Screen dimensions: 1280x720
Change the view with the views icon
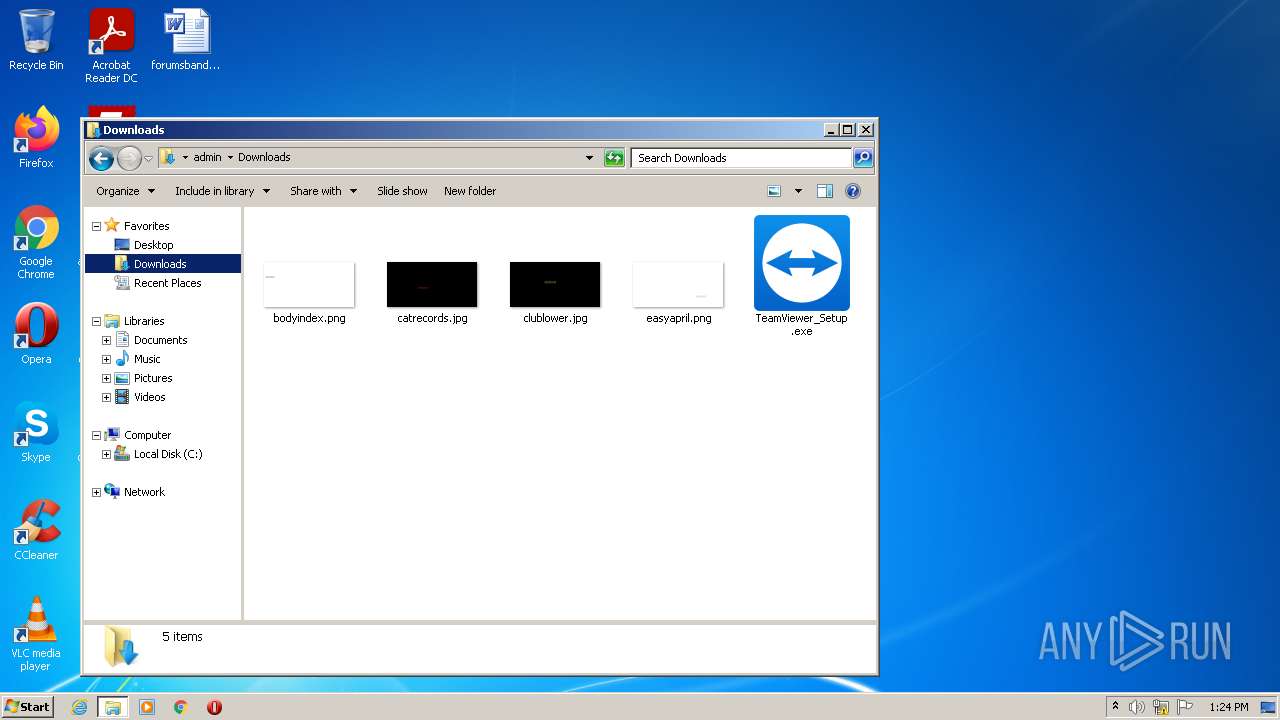pos(774,191)
